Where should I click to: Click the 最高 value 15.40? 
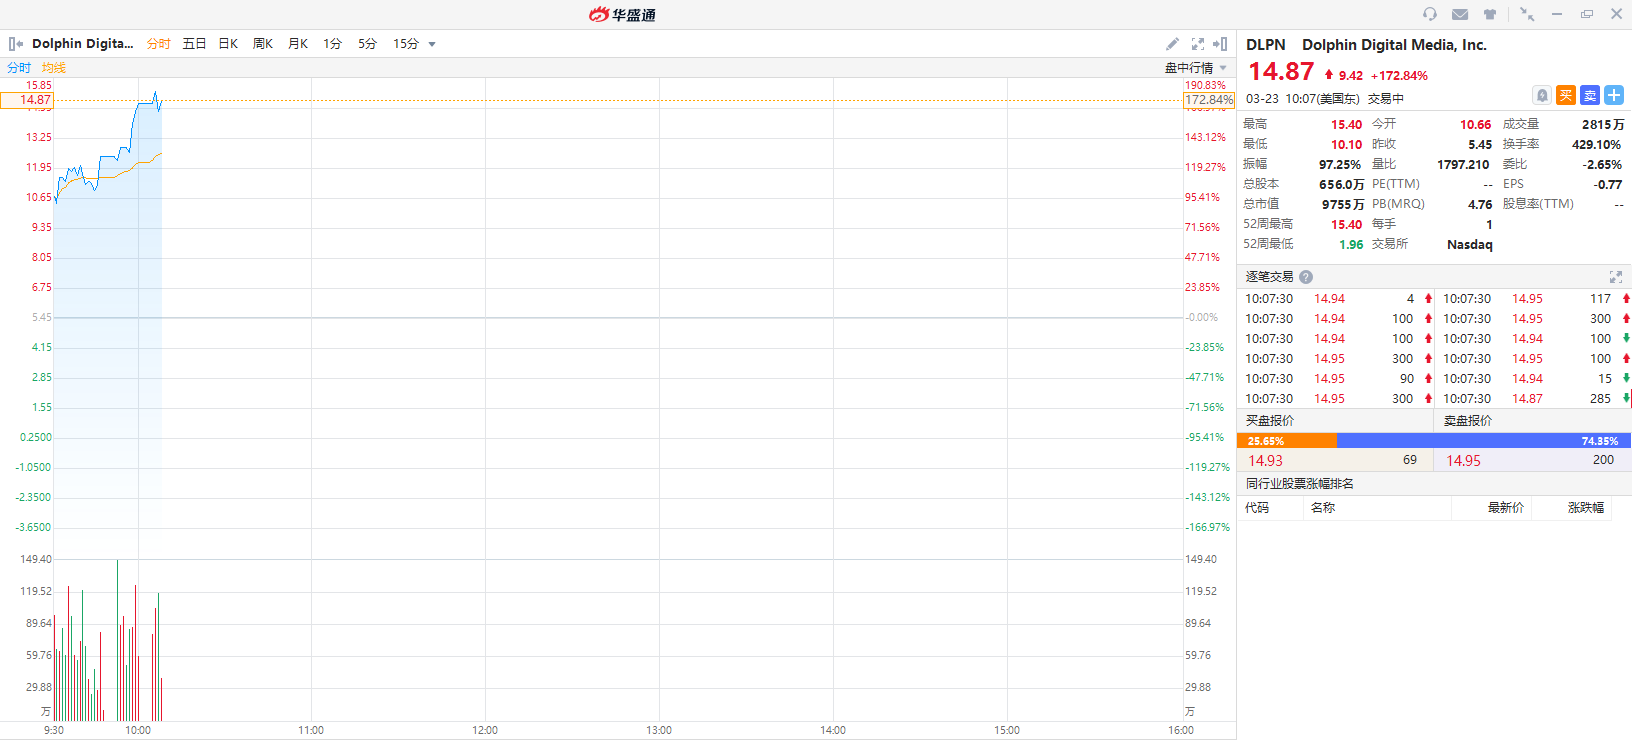click(1346, 125)
